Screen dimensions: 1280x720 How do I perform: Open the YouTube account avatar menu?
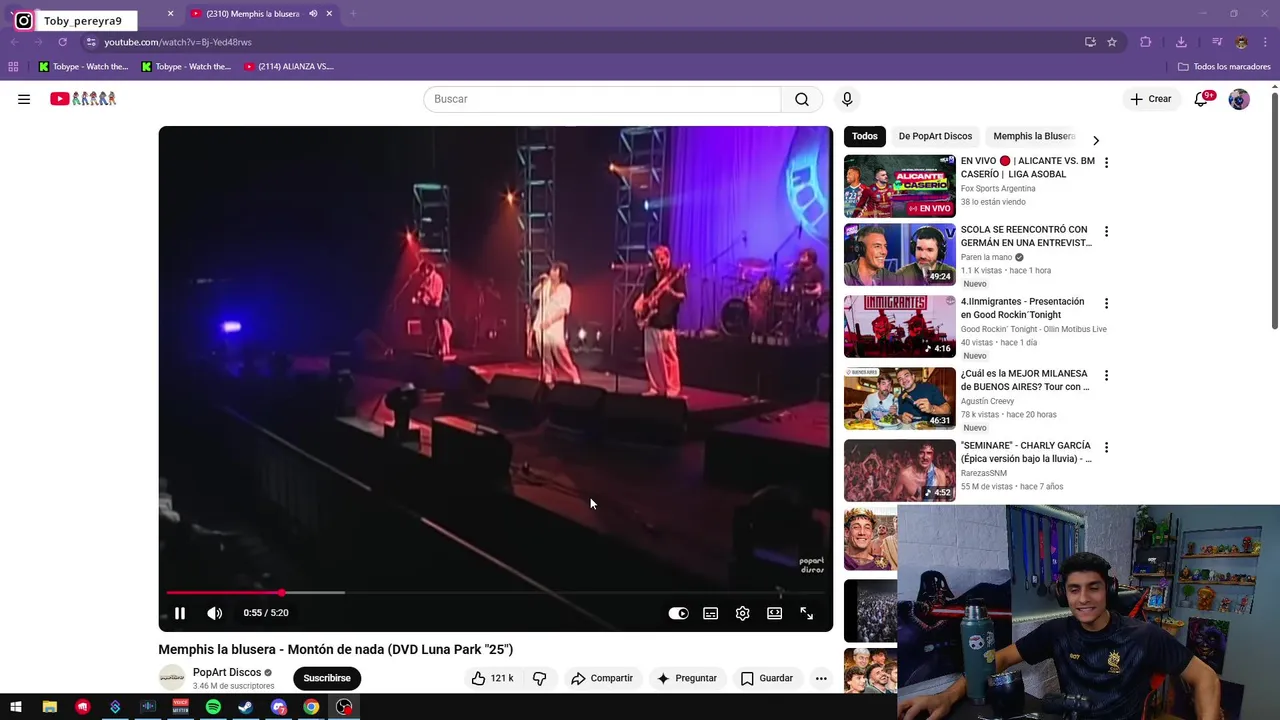(x=1239, y=99)
